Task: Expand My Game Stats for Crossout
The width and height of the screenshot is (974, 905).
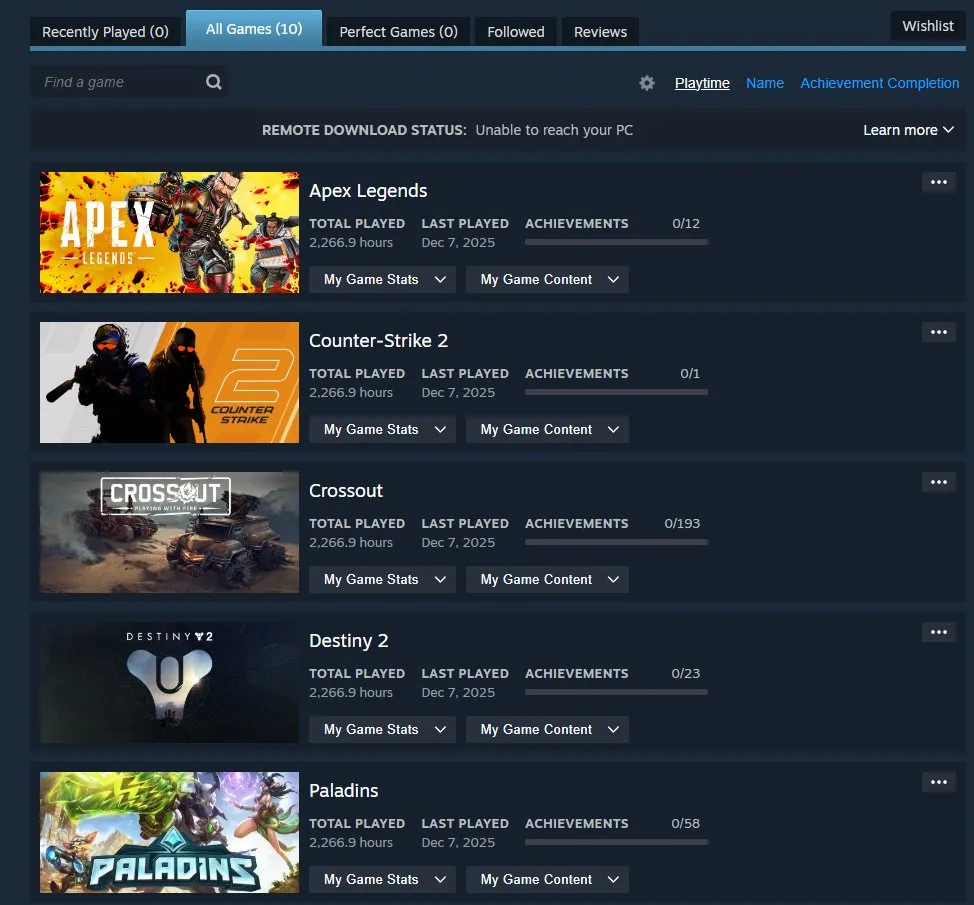Action: (383, 580)
